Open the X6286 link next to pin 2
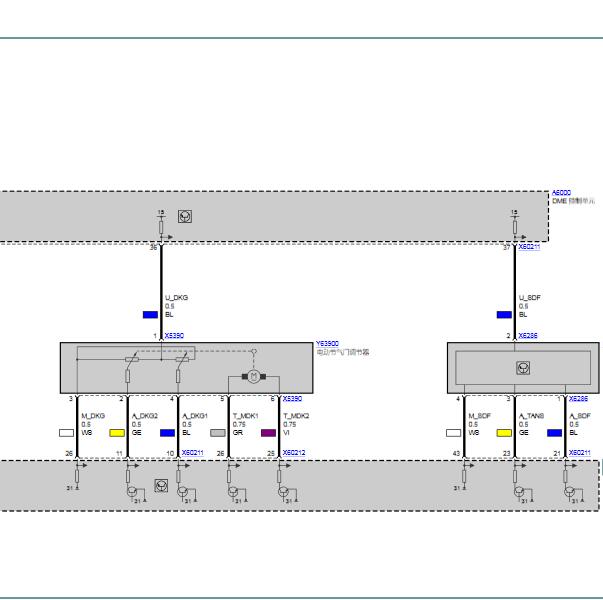This screenshot has width=603, height=600. coord(528,336)
